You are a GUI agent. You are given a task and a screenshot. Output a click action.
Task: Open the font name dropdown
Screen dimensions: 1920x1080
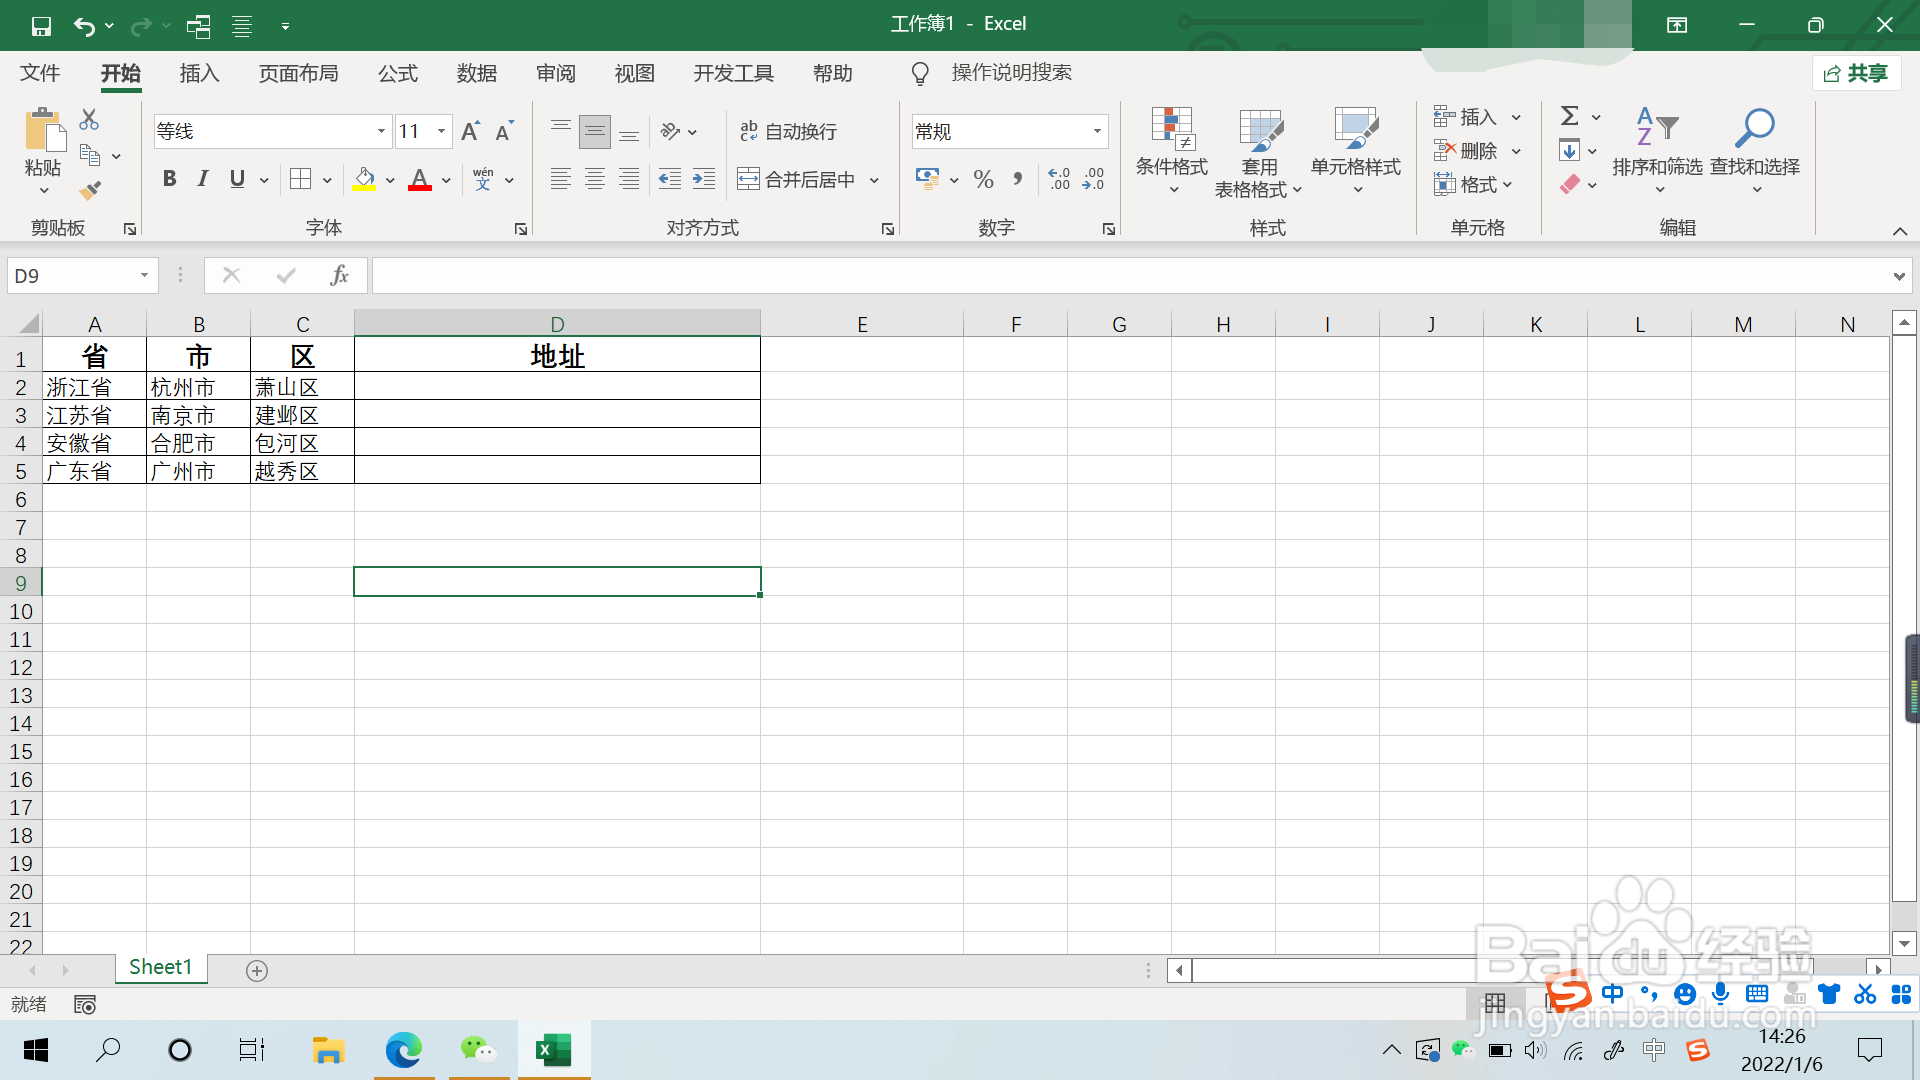click(381, 131)
